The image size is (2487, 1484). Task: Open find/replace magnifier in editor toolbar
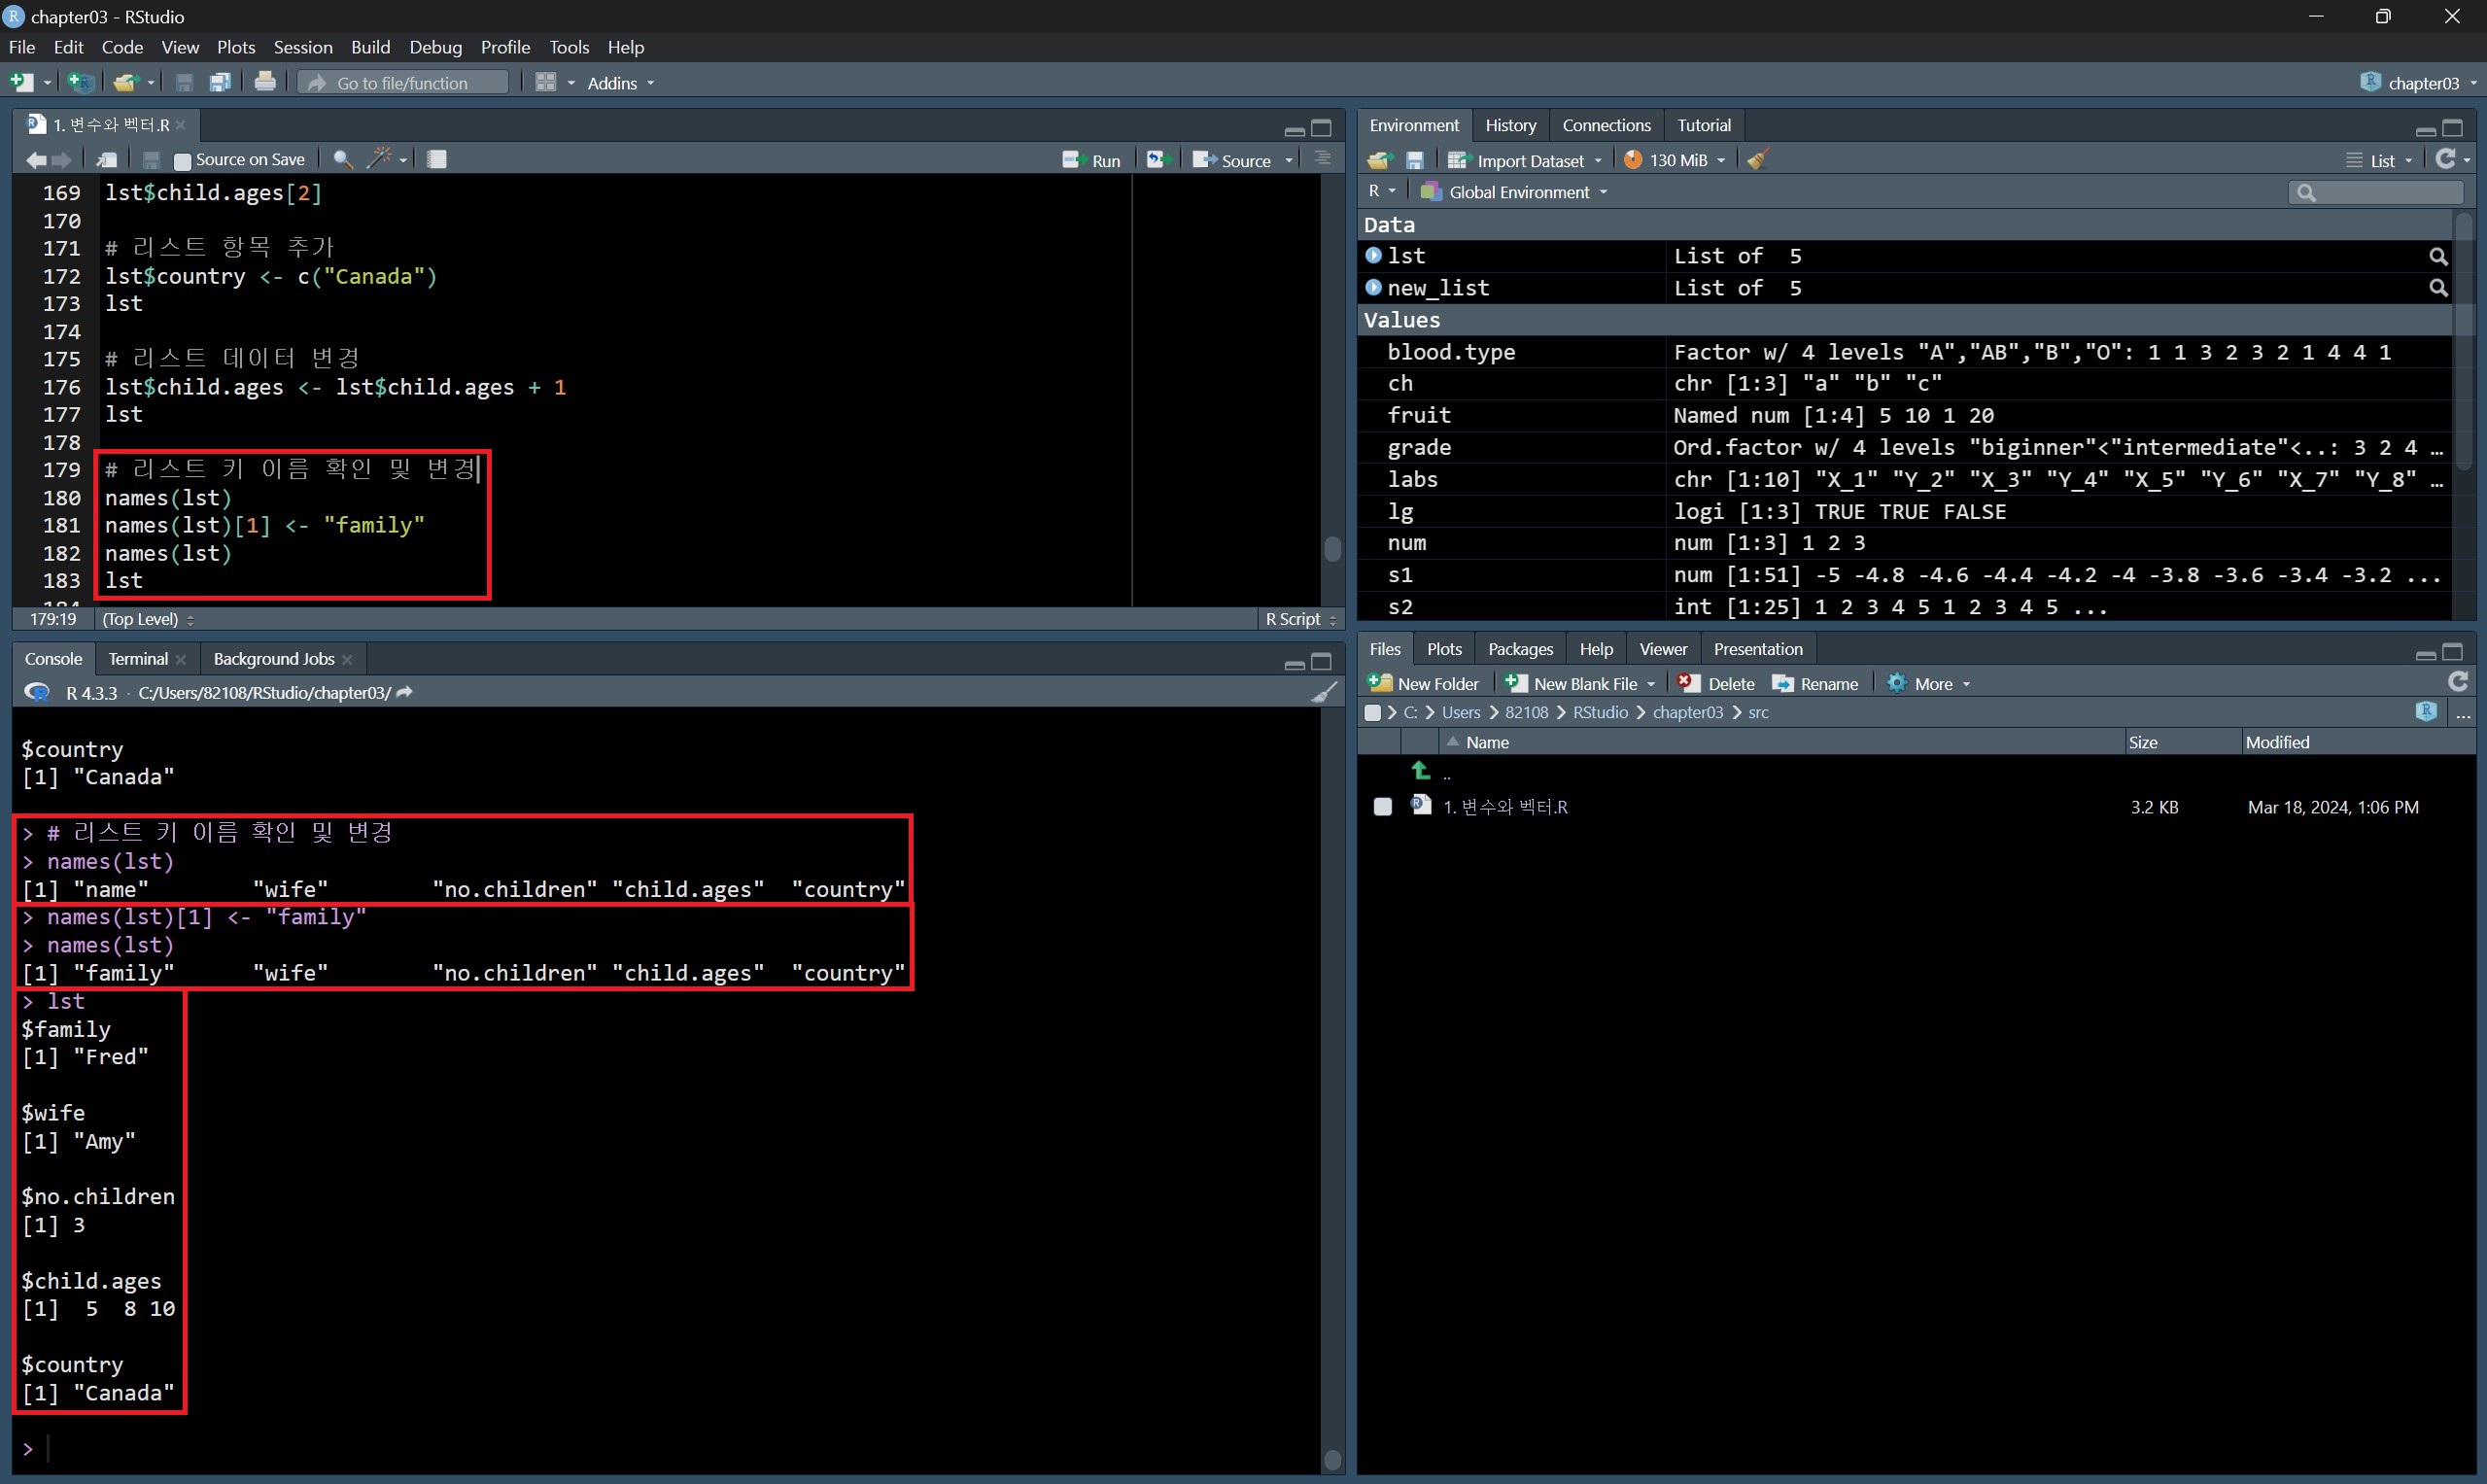click(x=342, y=159)
